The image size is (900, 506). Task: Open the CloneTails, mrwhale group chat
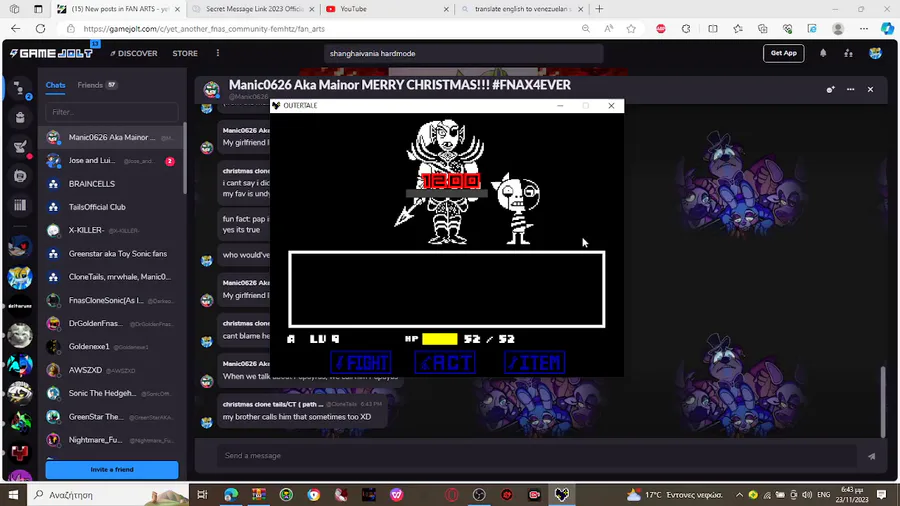pyautogui.click(x=112, y=277)
